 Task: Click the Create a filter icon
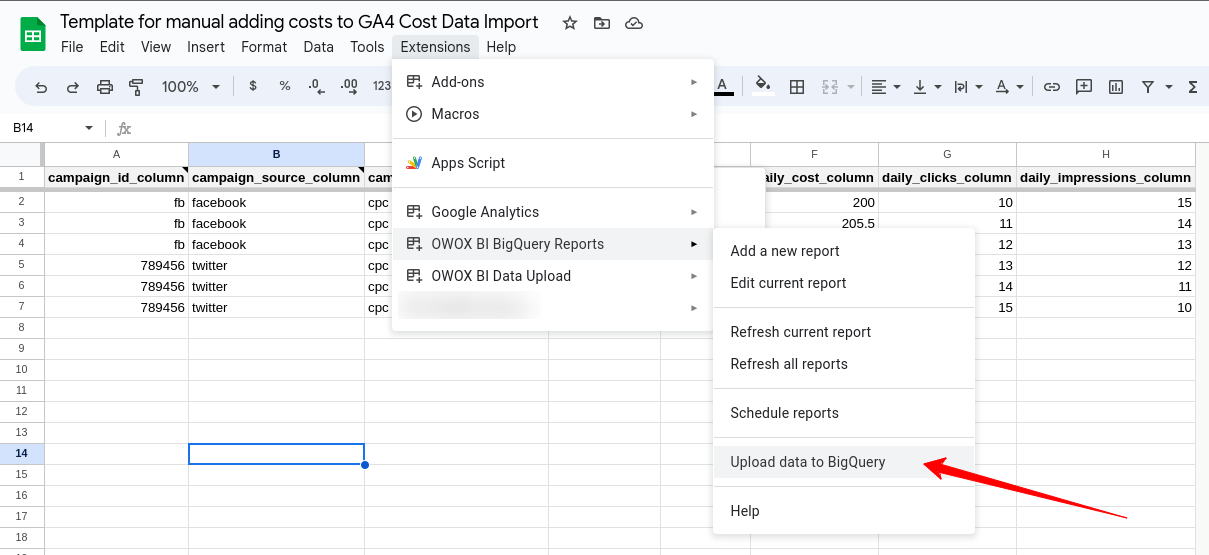[1148, 87]
